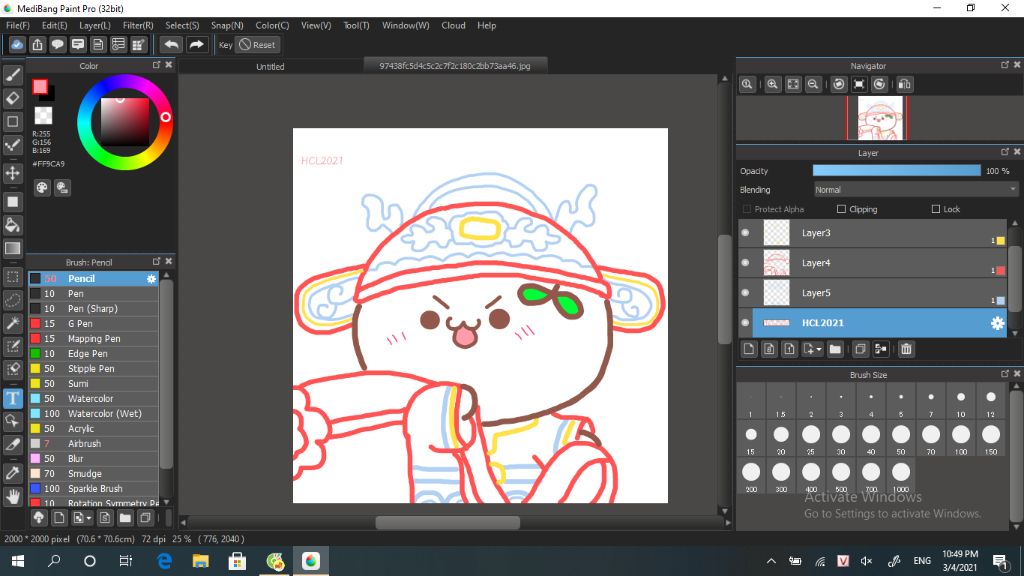Expand add brush dropdown in brush panel
The image size is (1024, 576).
(x=88, y=519)
